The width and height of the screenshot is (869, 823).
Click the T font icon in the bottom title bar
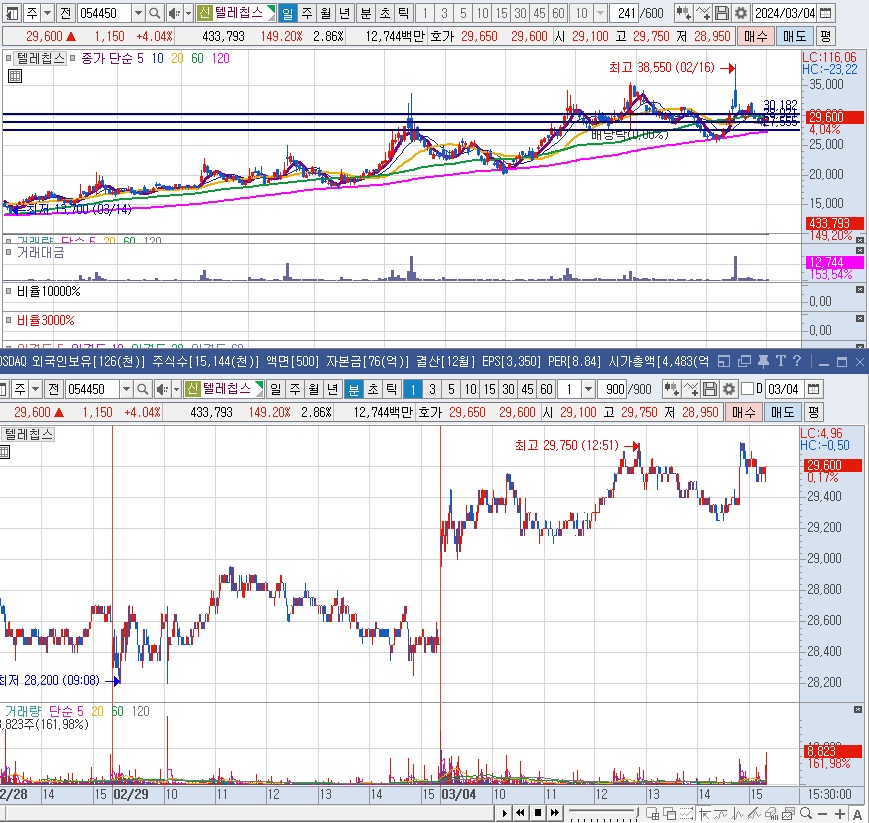pyautogui.click(x=781, y=361)
